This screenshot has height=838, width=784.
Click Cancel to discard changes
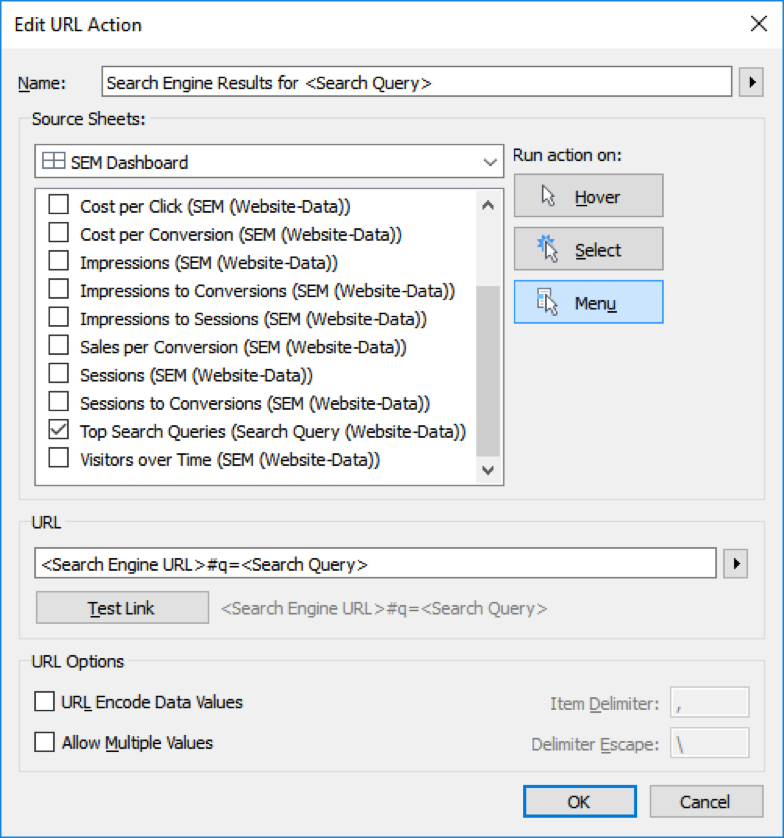point(706,801)
